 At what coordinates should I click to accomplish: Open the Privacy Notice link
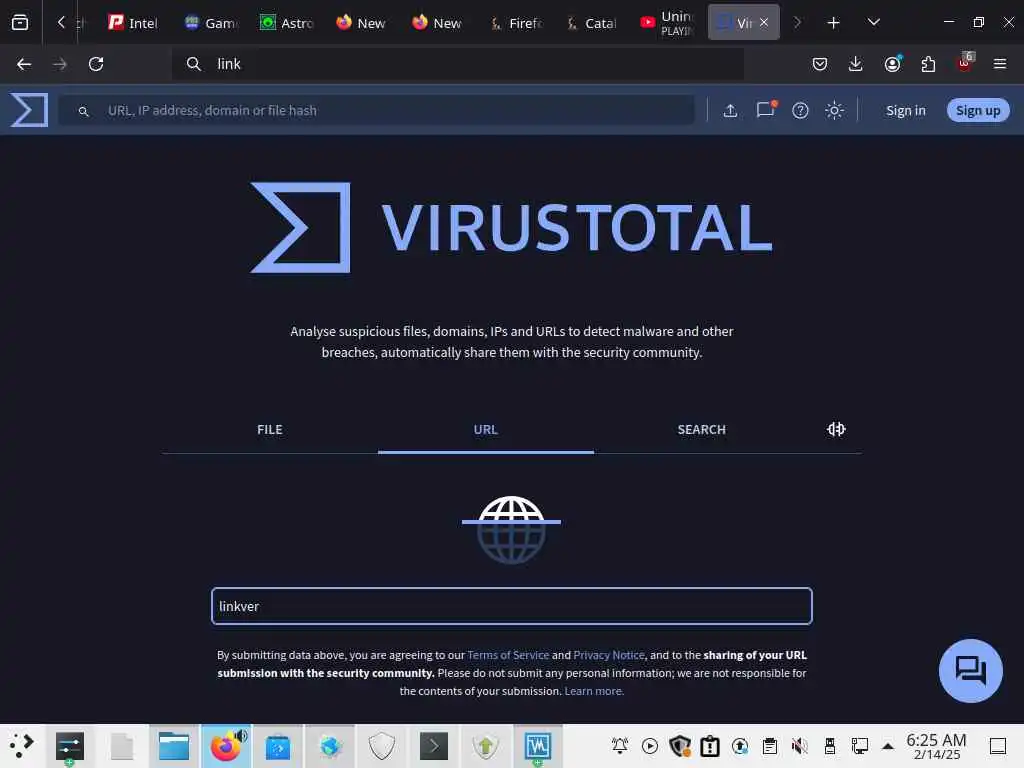point(609,654)
